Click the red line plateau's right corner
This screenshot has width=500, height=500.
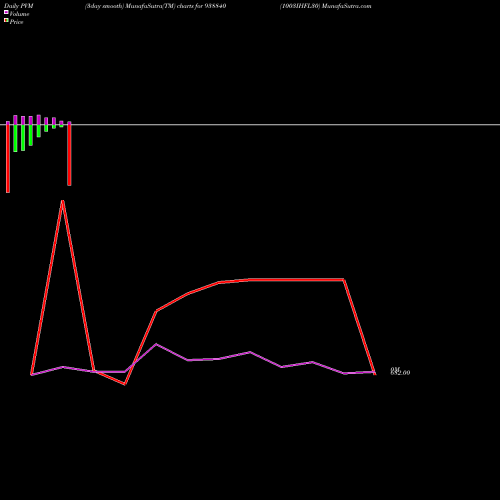344,280
